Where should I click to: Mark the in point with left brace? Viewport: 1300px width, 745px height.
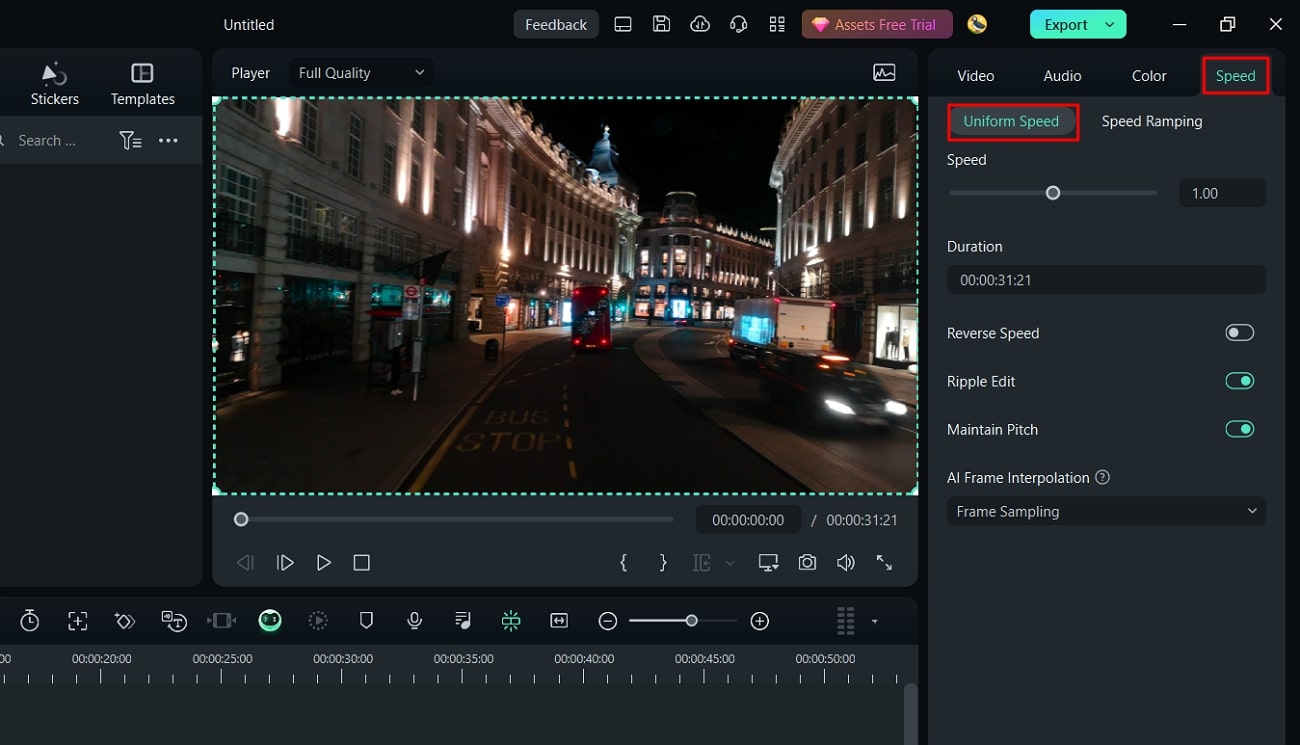click(624, 563)
